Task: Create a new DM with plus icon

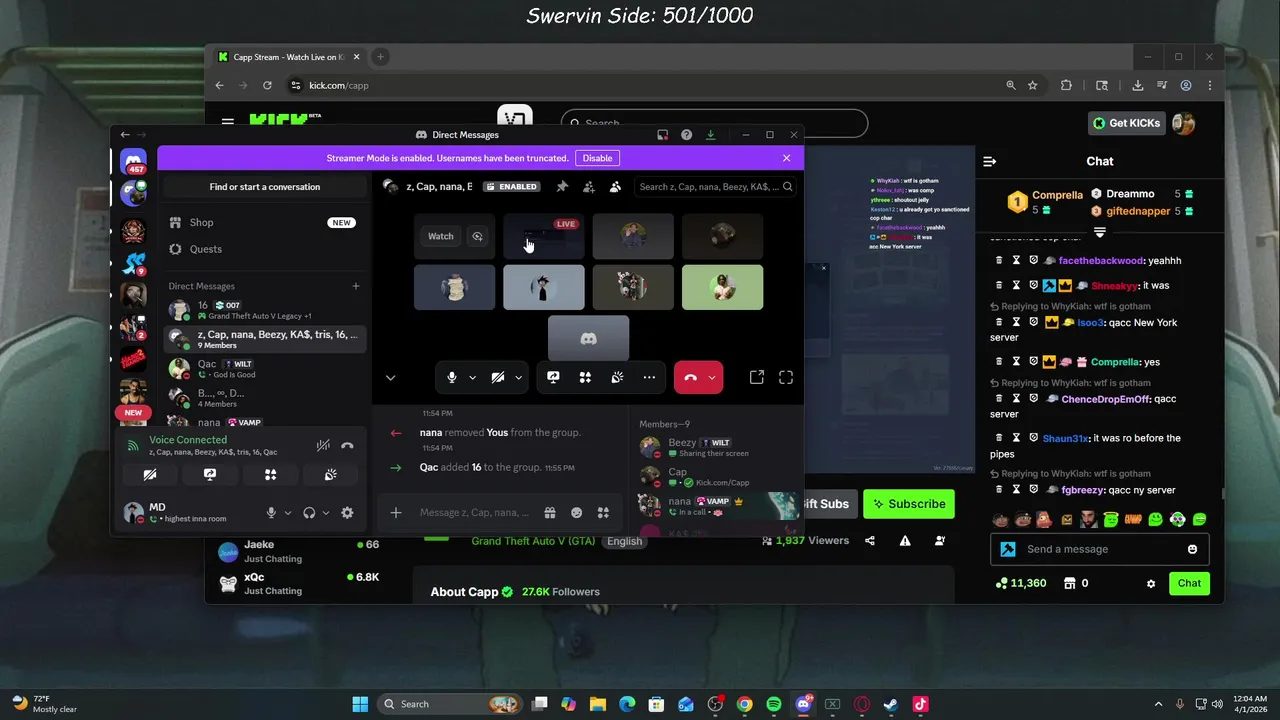Action: point(355,286)
